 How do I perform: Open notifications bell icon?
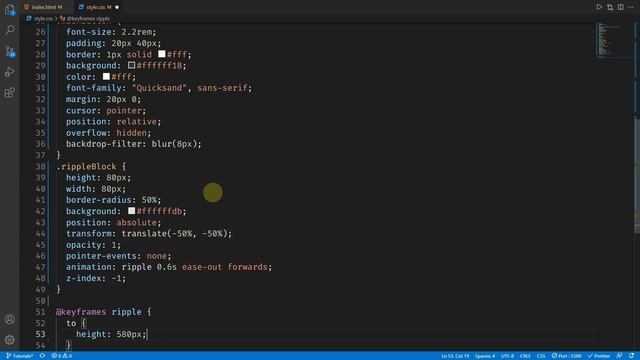click(x=631, y=356)
